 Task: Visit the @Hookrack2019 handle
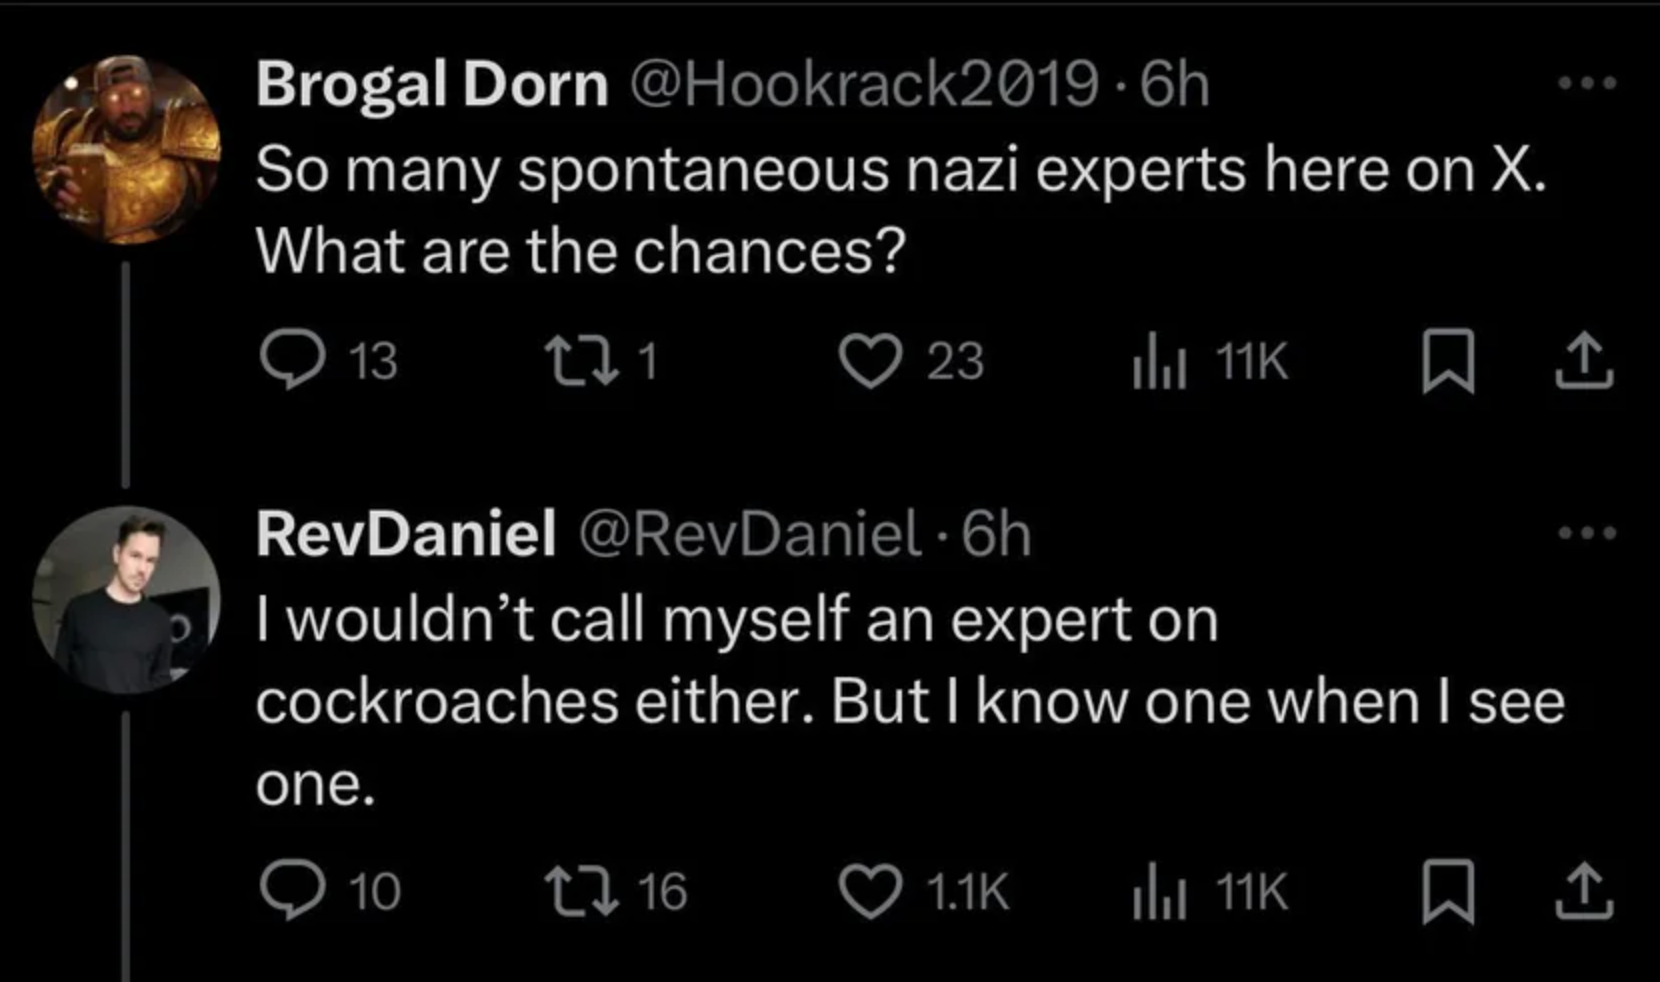[x=862, y=84]
